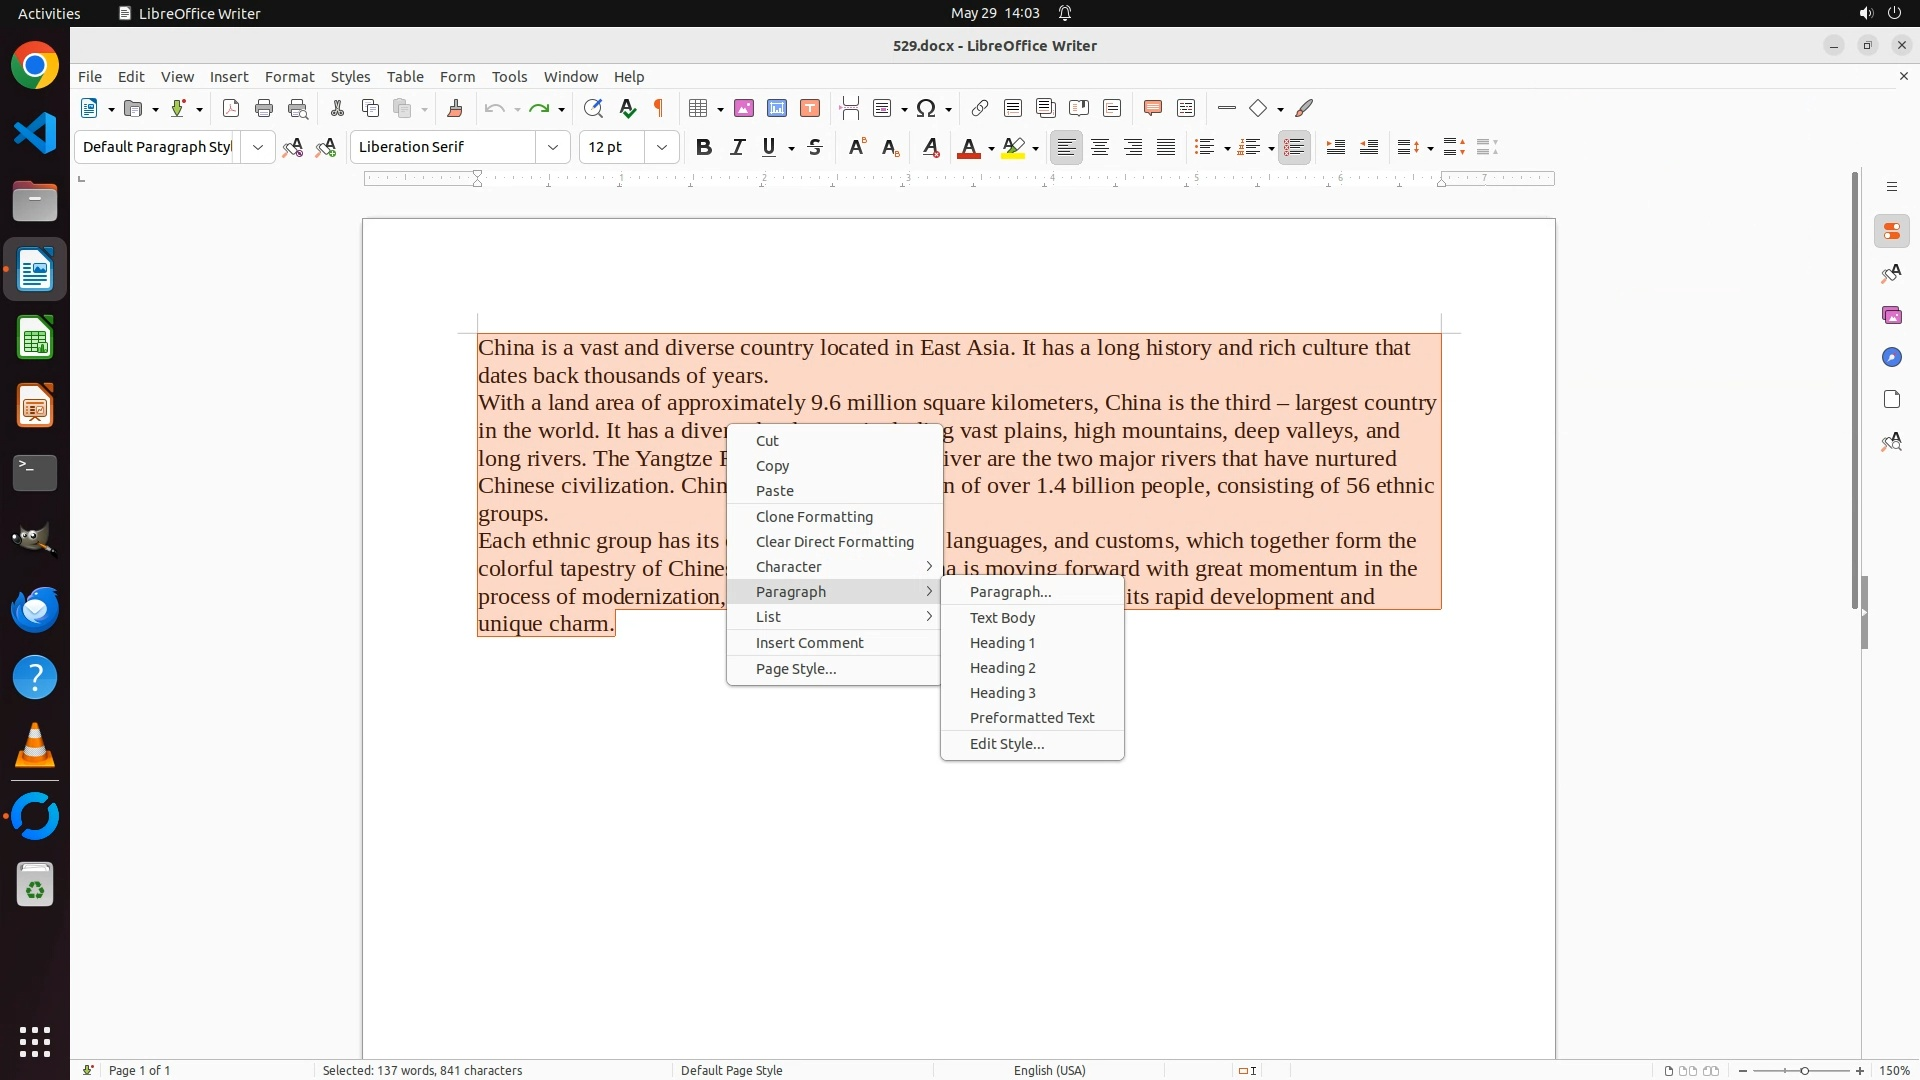Toggle Italic formatting button

click(737, 147)
